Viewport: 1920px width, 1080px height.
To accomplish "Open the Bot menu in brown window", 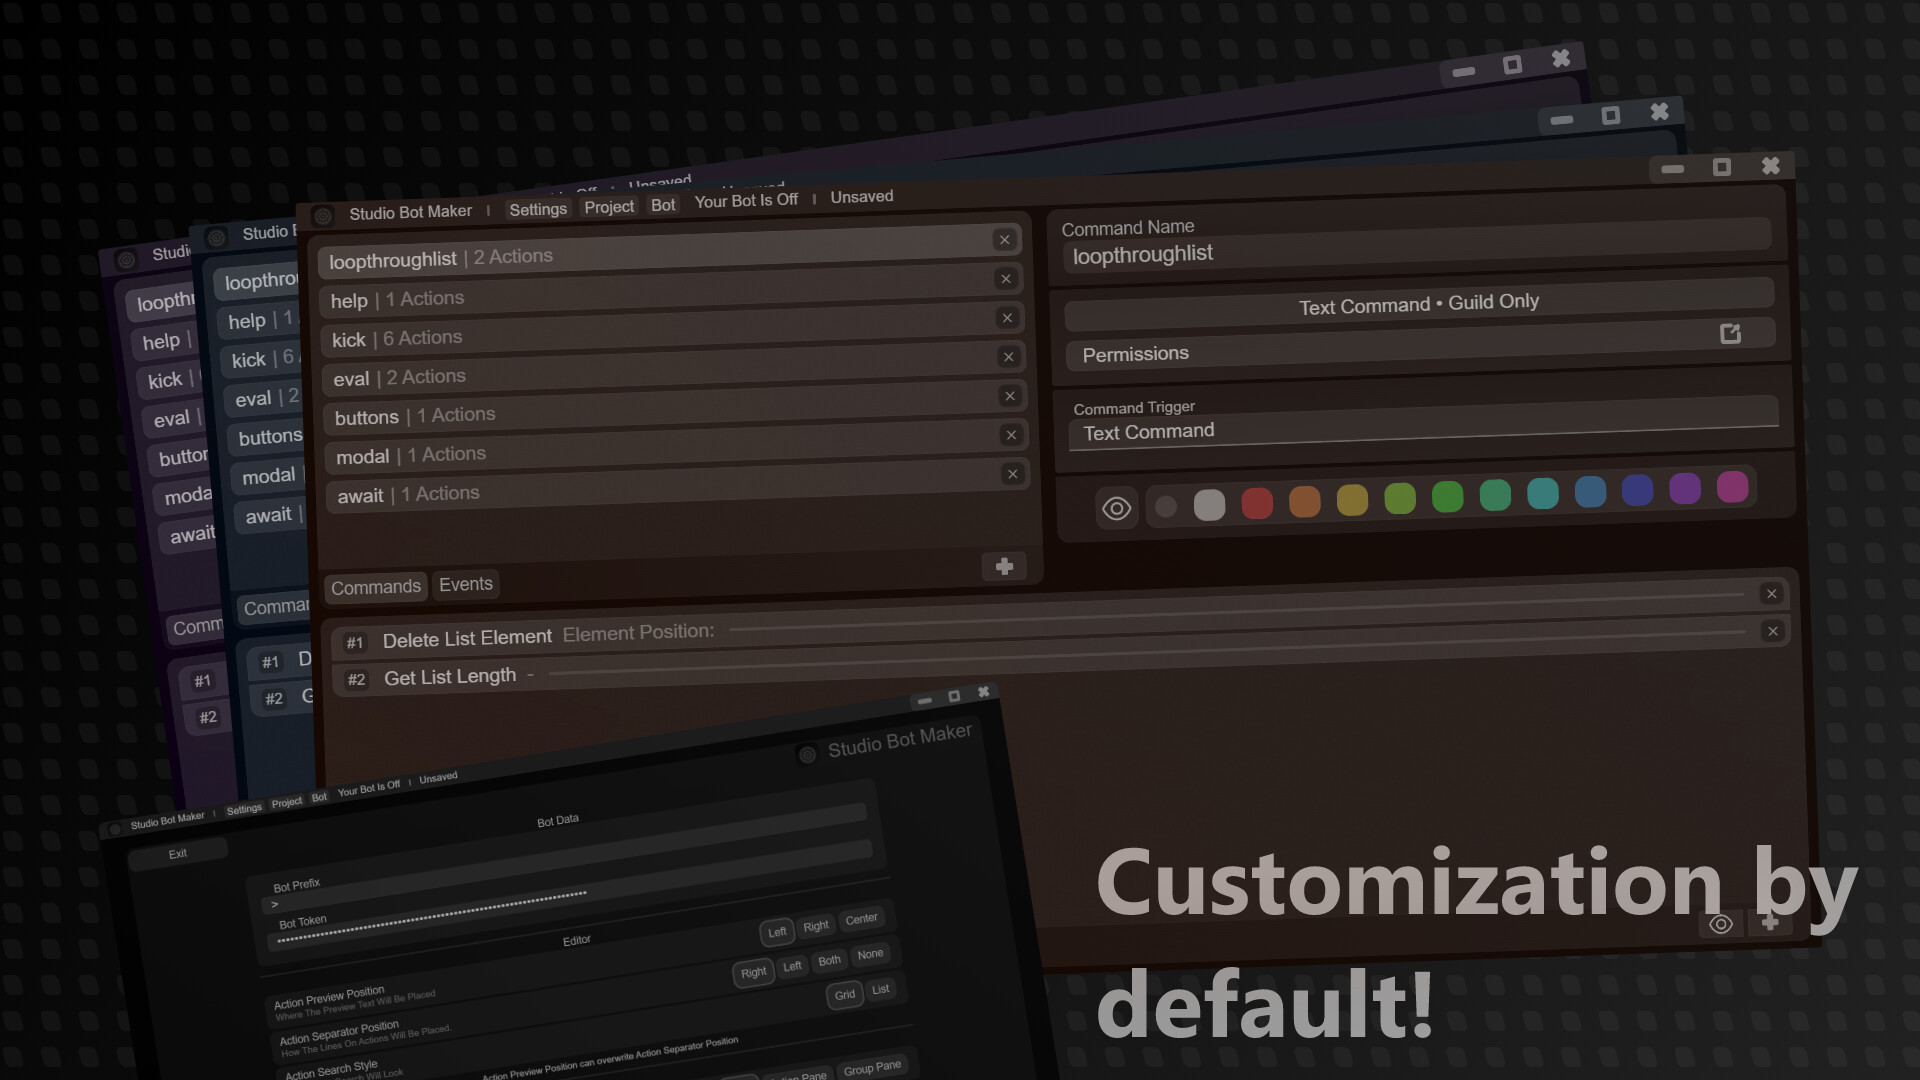I will click(x=663, y=205).
